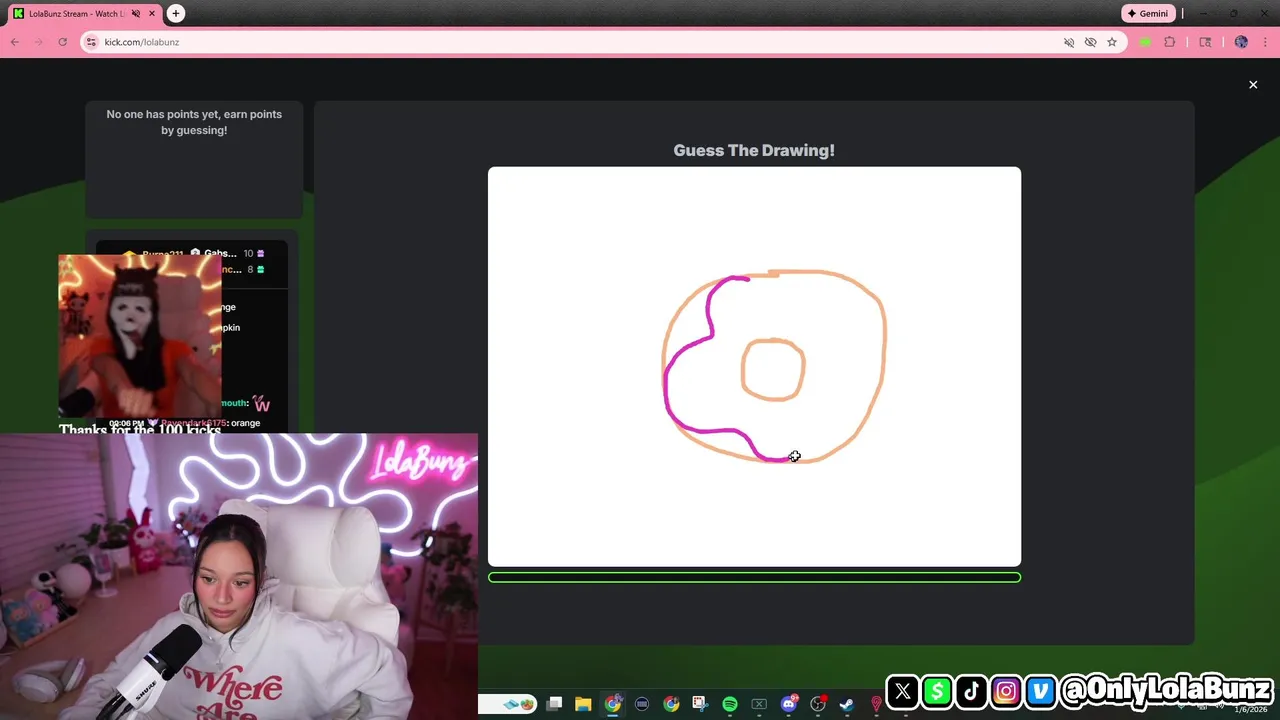
Task: Click the 'orange' chat message text
Action: click(x=245, y=423)
